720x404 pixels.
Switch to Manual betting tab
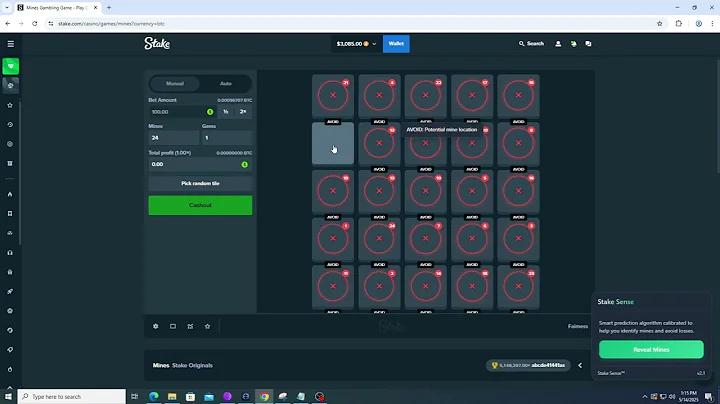[175, 84]
